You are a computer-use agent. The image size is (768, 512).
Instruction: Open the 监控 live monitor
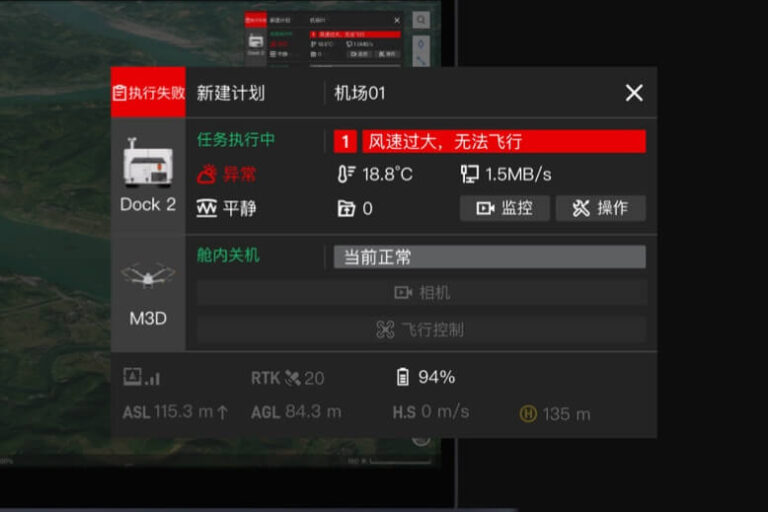pos(504,208)
